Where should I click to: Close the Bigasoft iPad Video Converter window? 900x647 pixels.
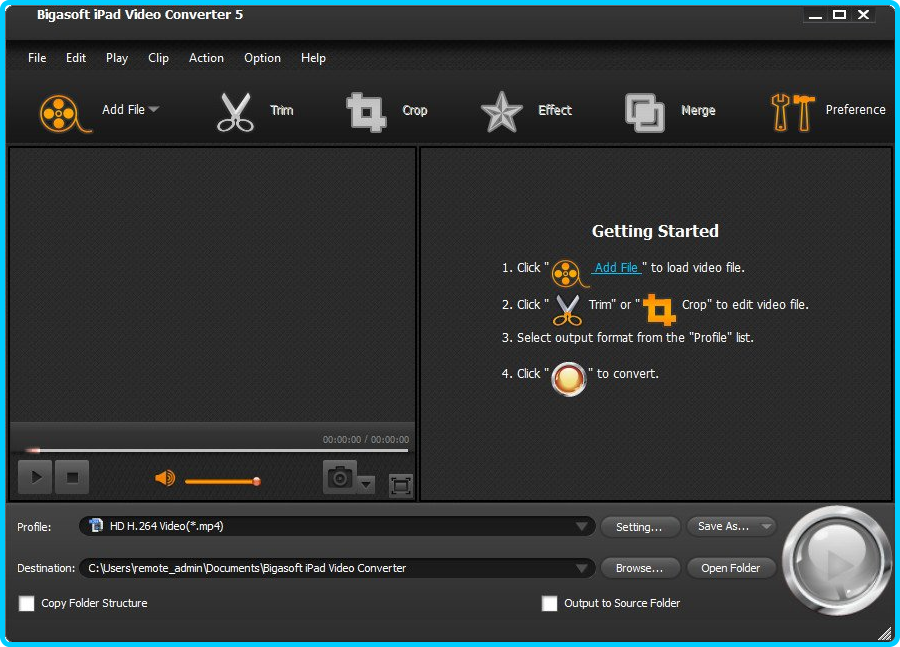coord(863,15)
